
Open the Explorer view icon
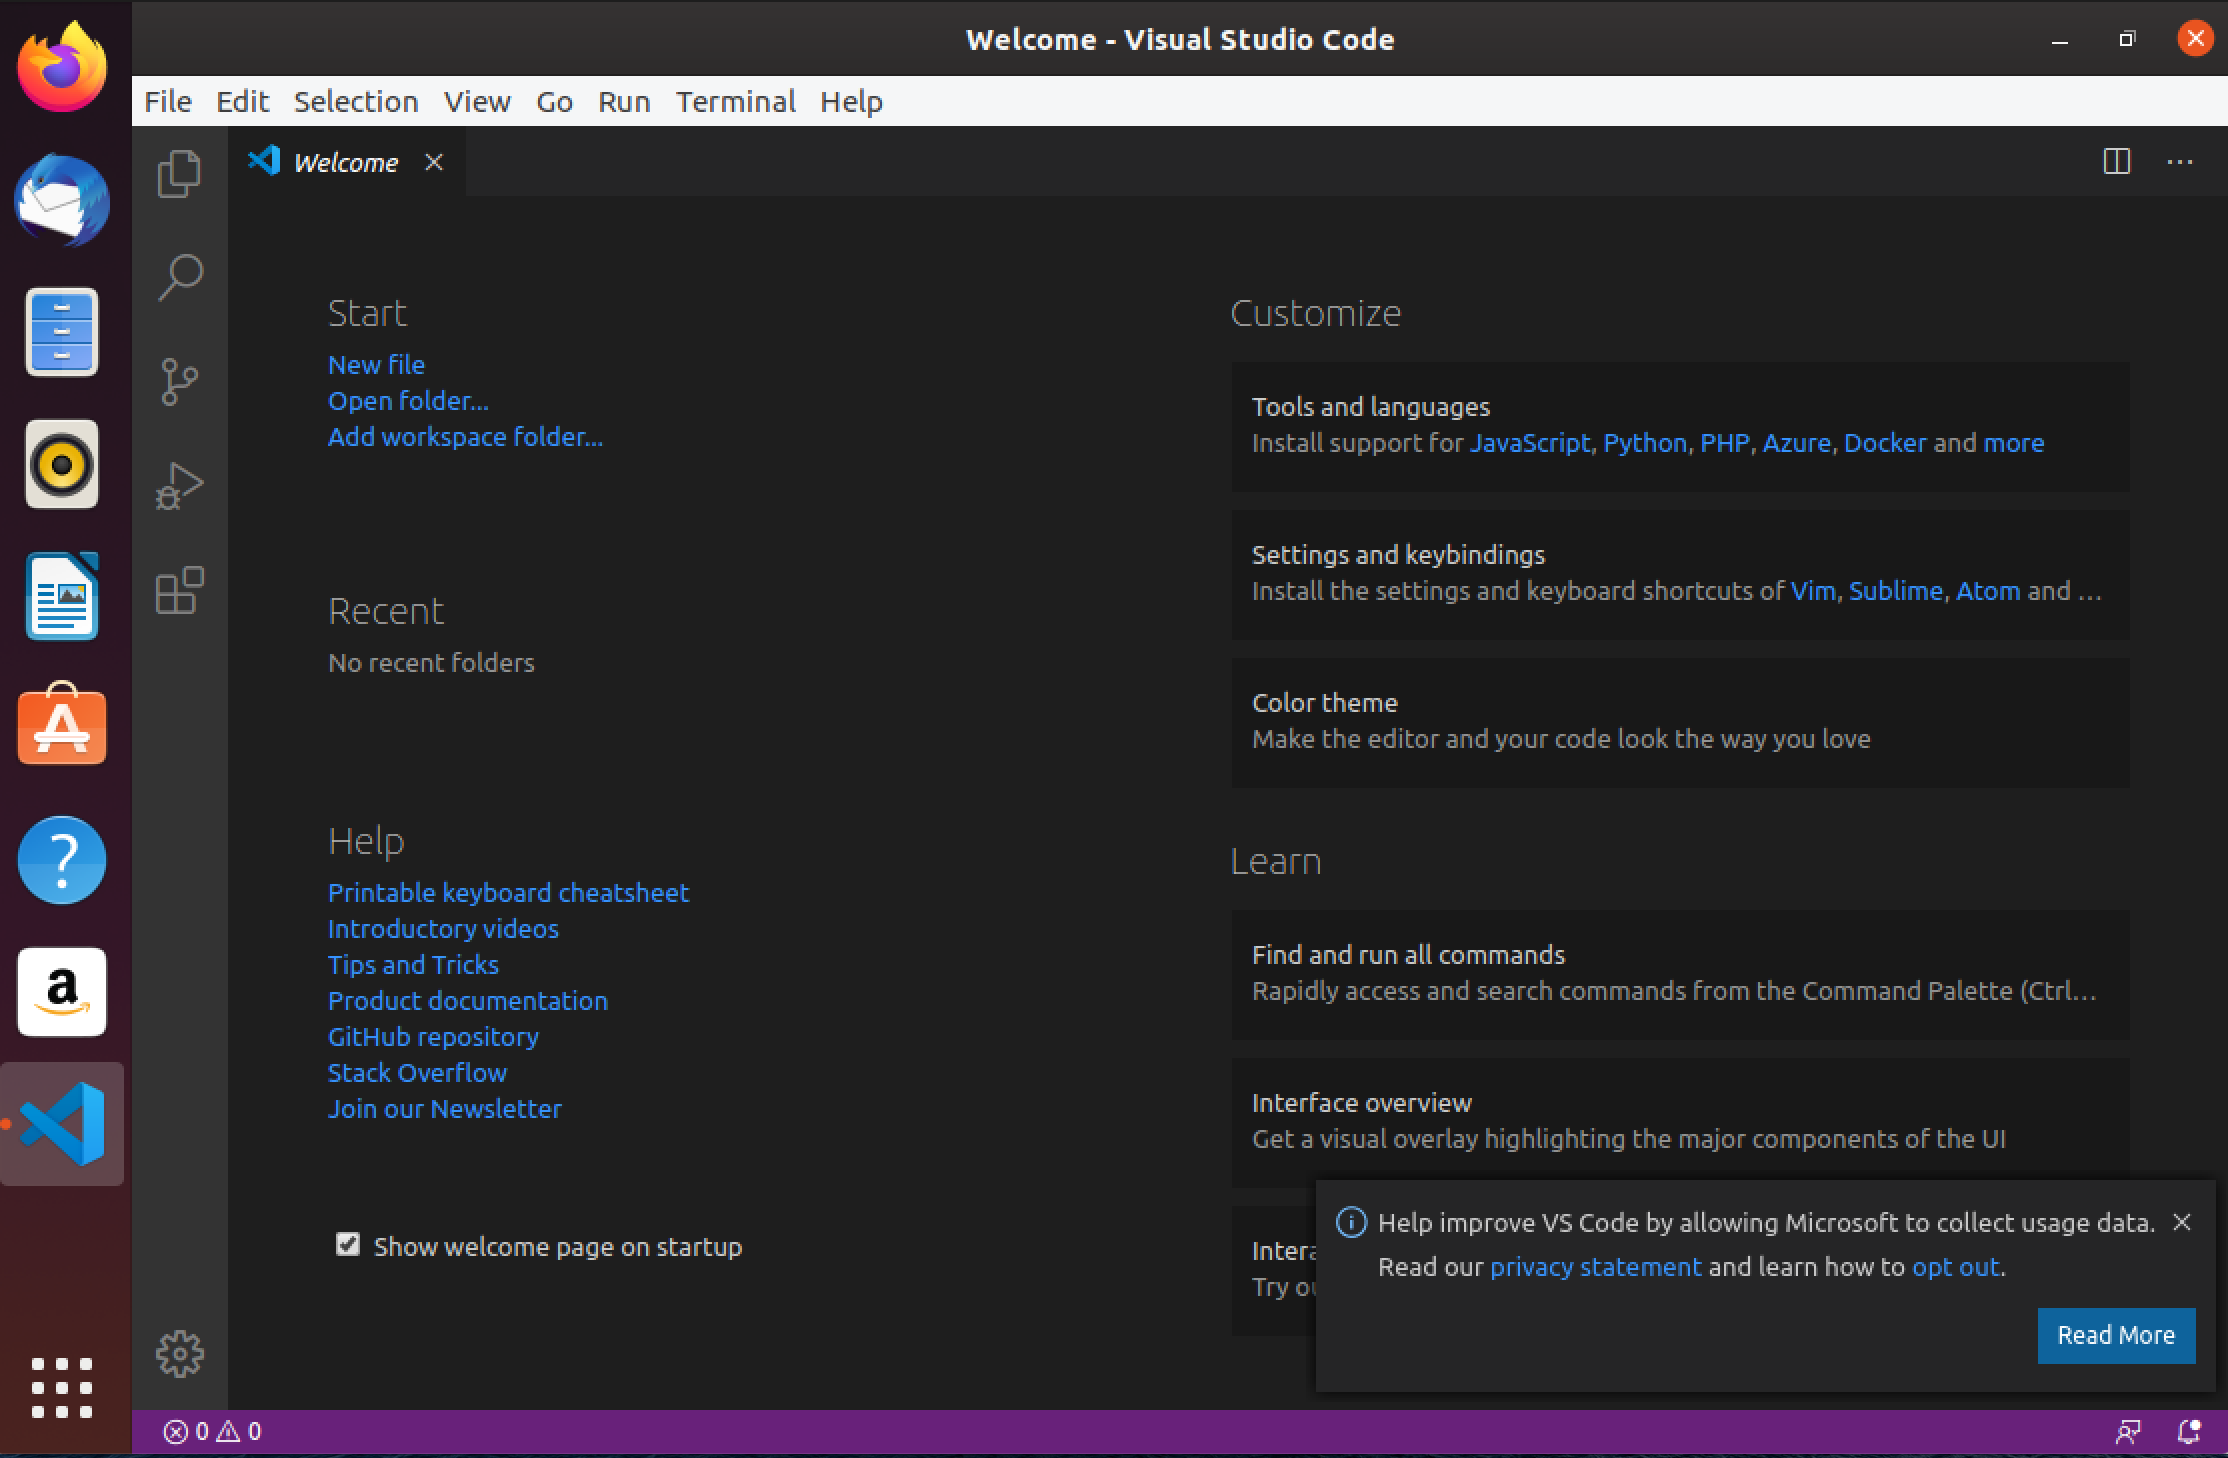coord(180,174)
